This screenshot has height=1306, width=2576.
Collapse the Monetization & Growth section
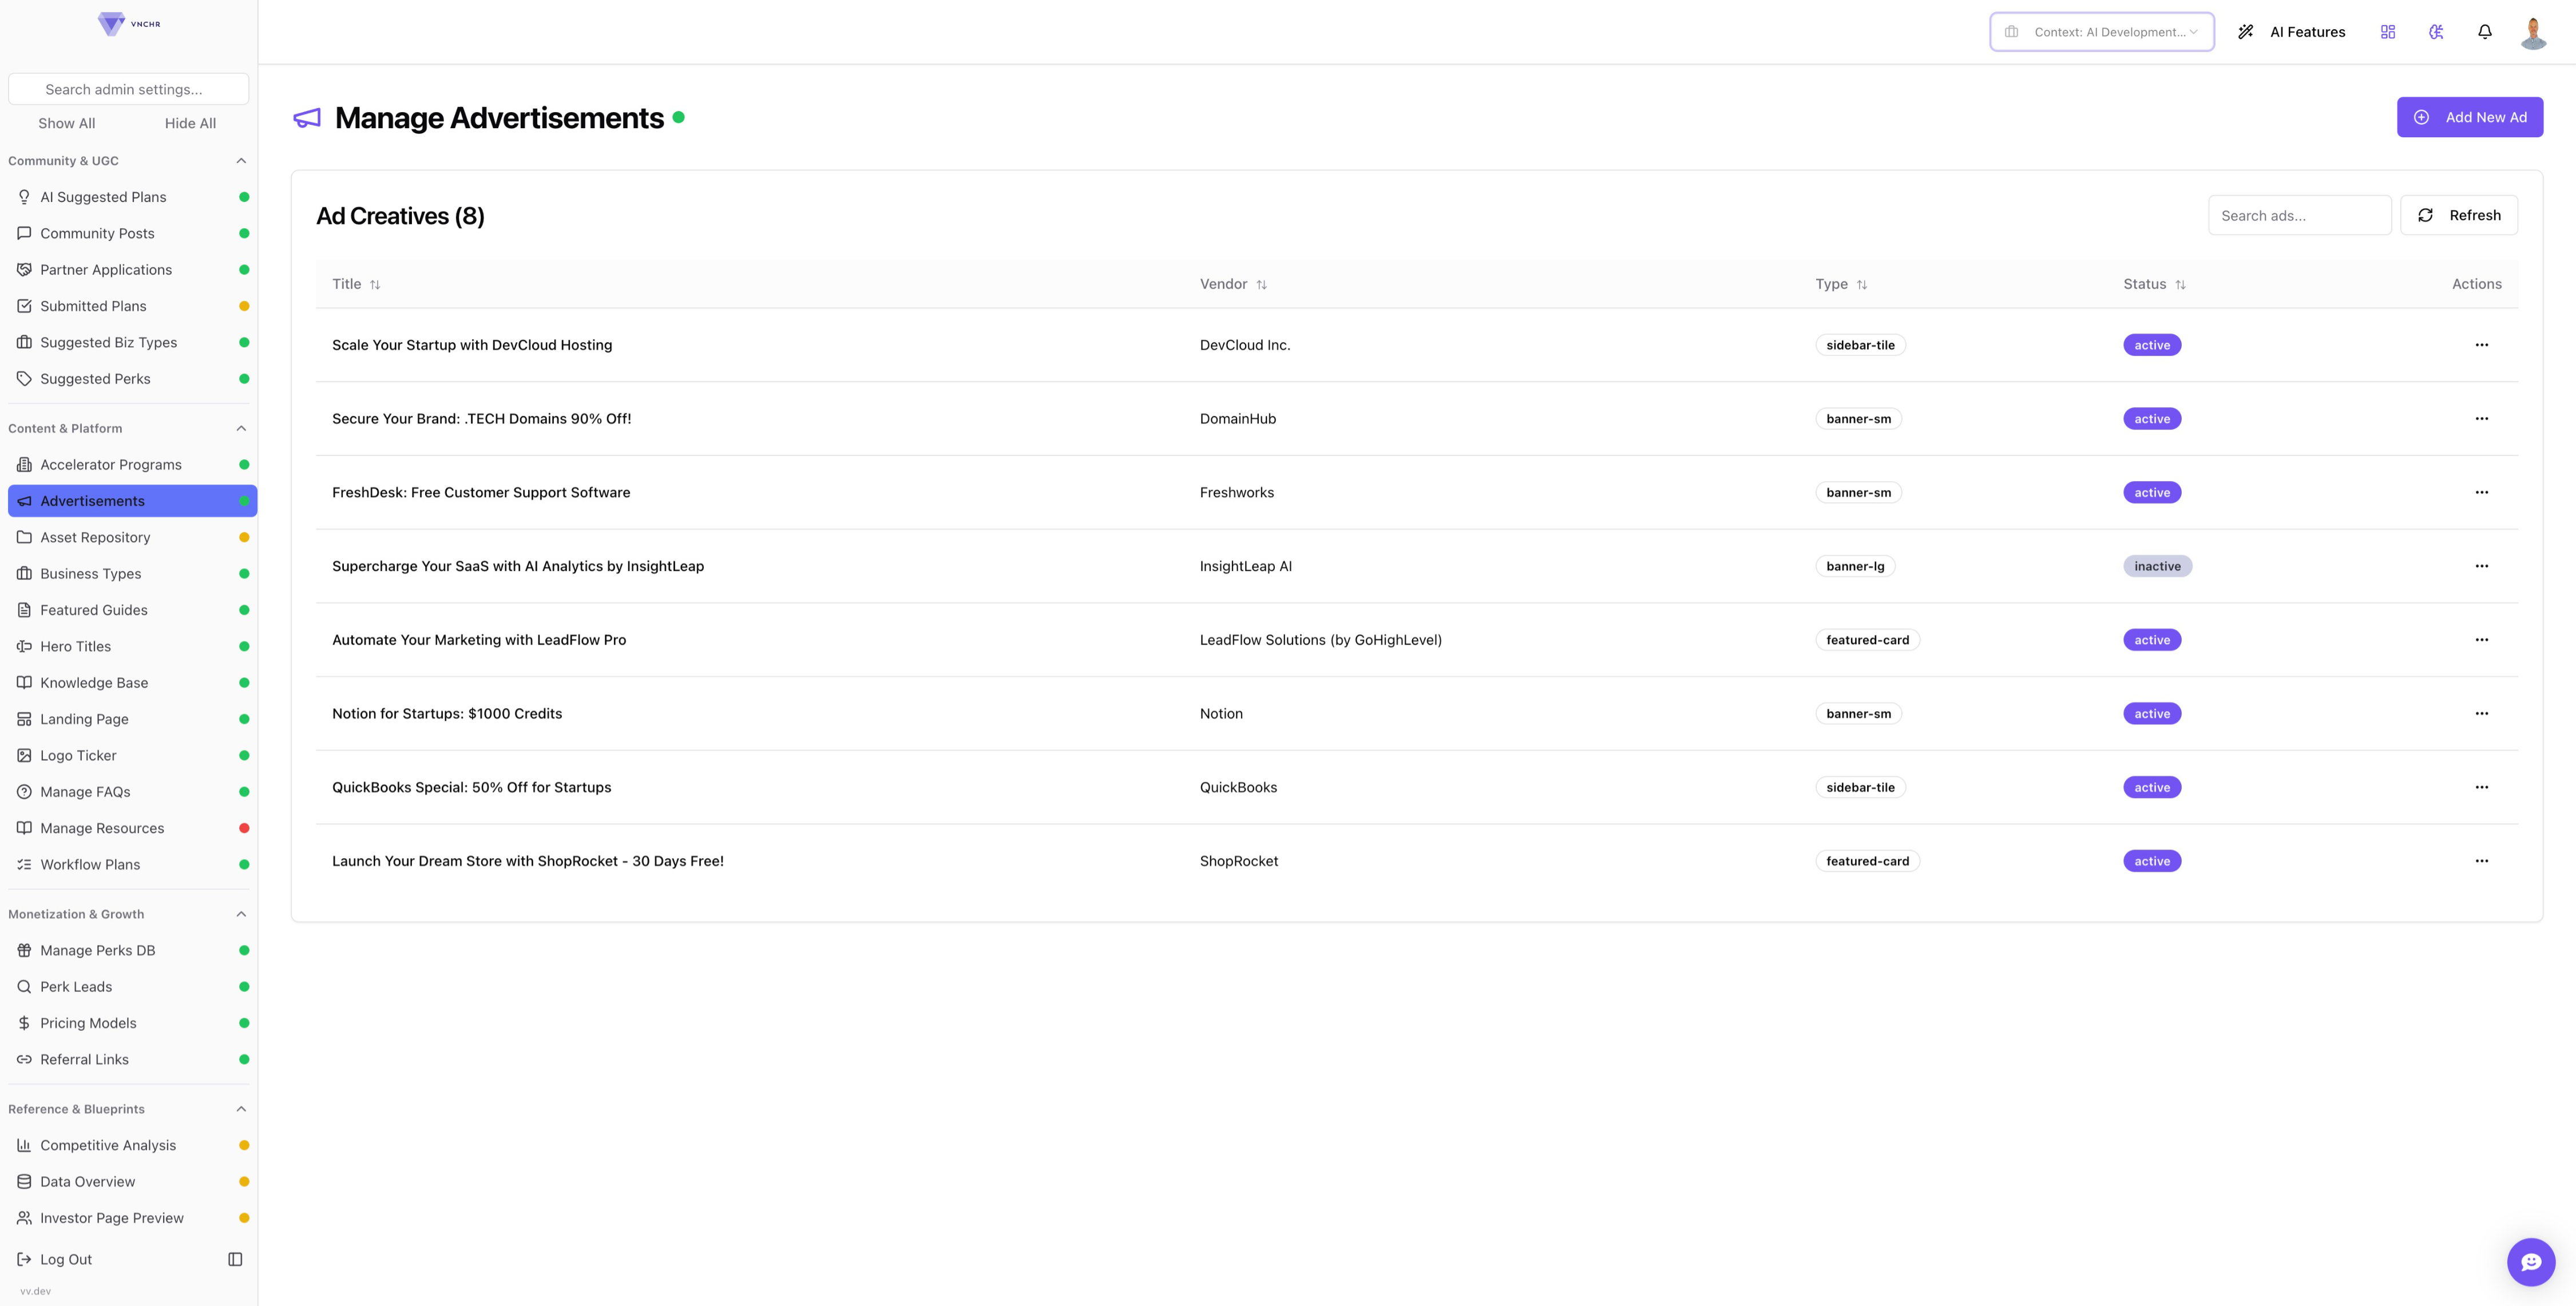(x=241, y=914)
